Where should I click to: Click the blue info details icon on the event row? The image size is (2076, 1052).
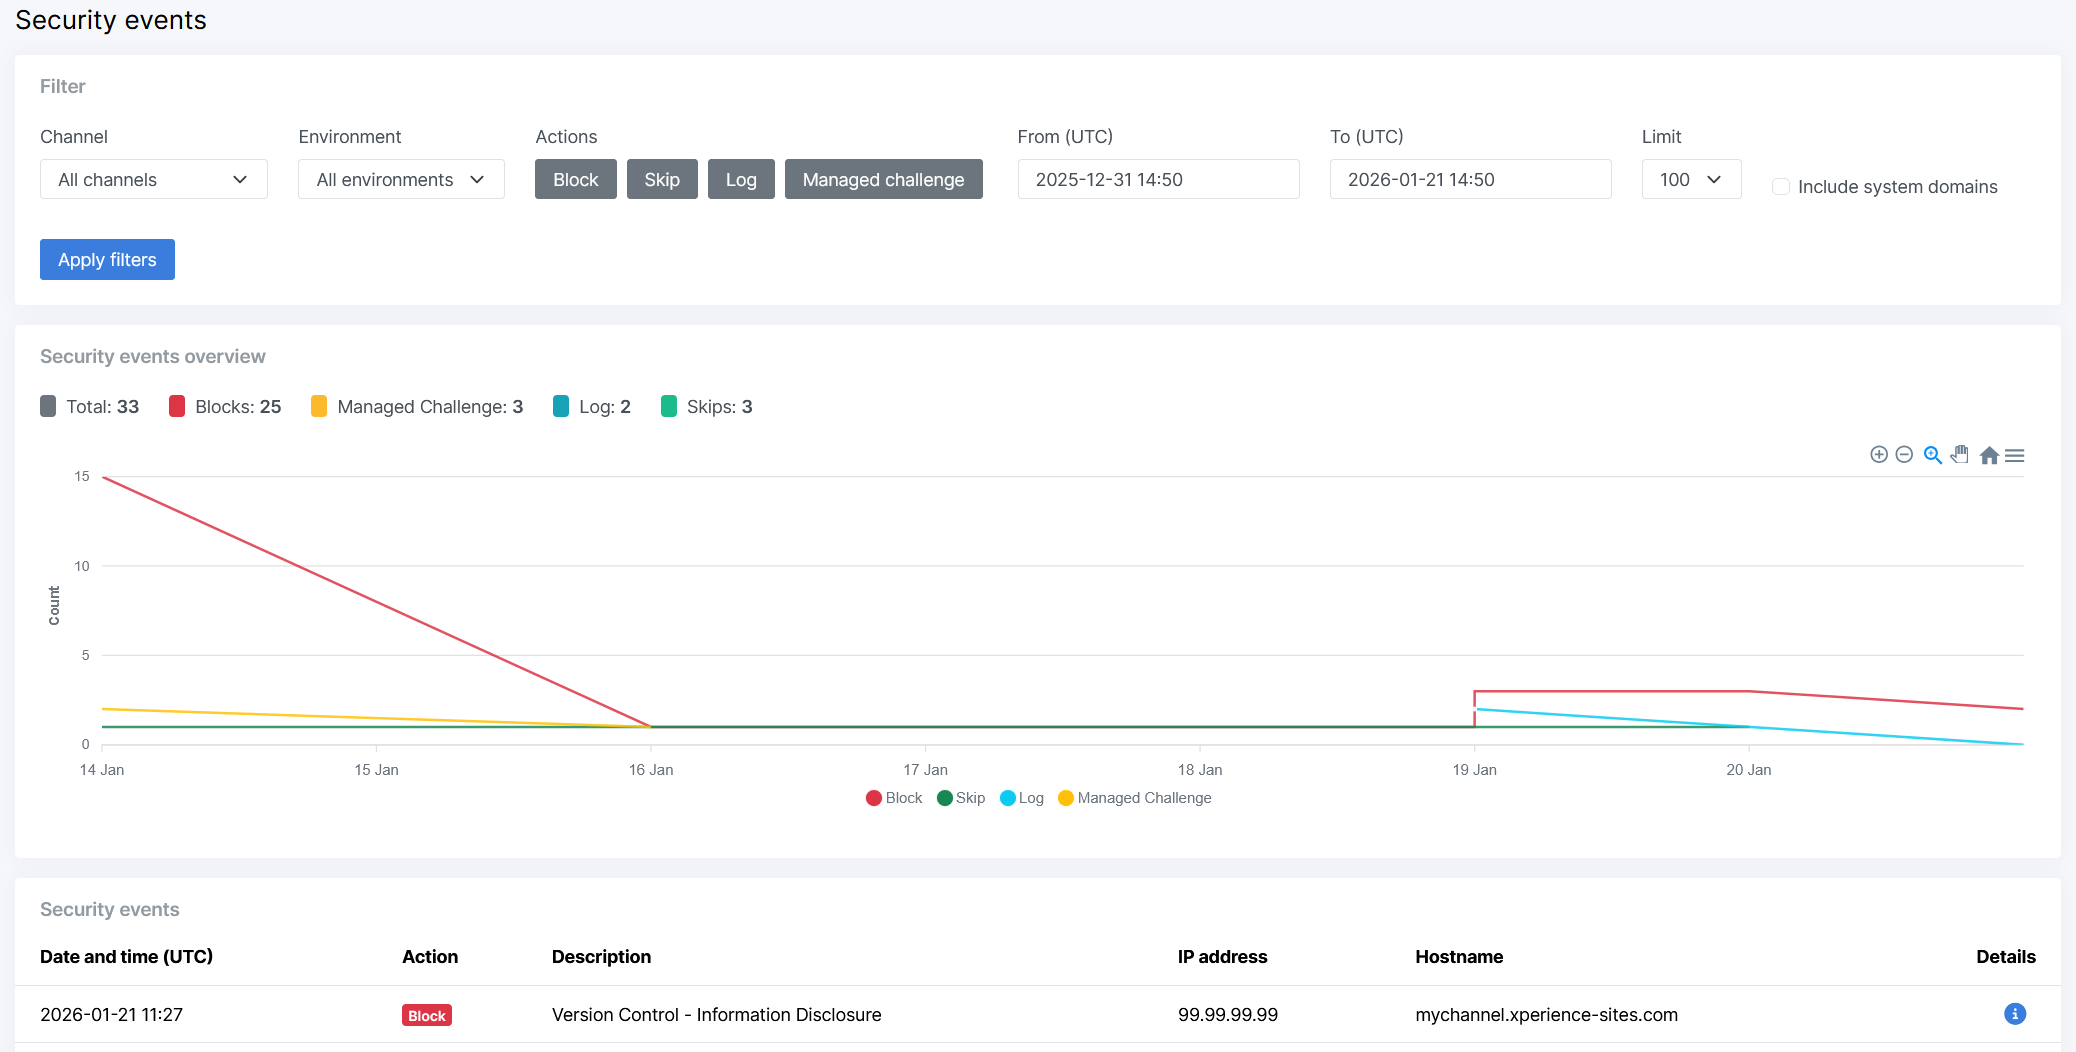pos(2014,1014)
